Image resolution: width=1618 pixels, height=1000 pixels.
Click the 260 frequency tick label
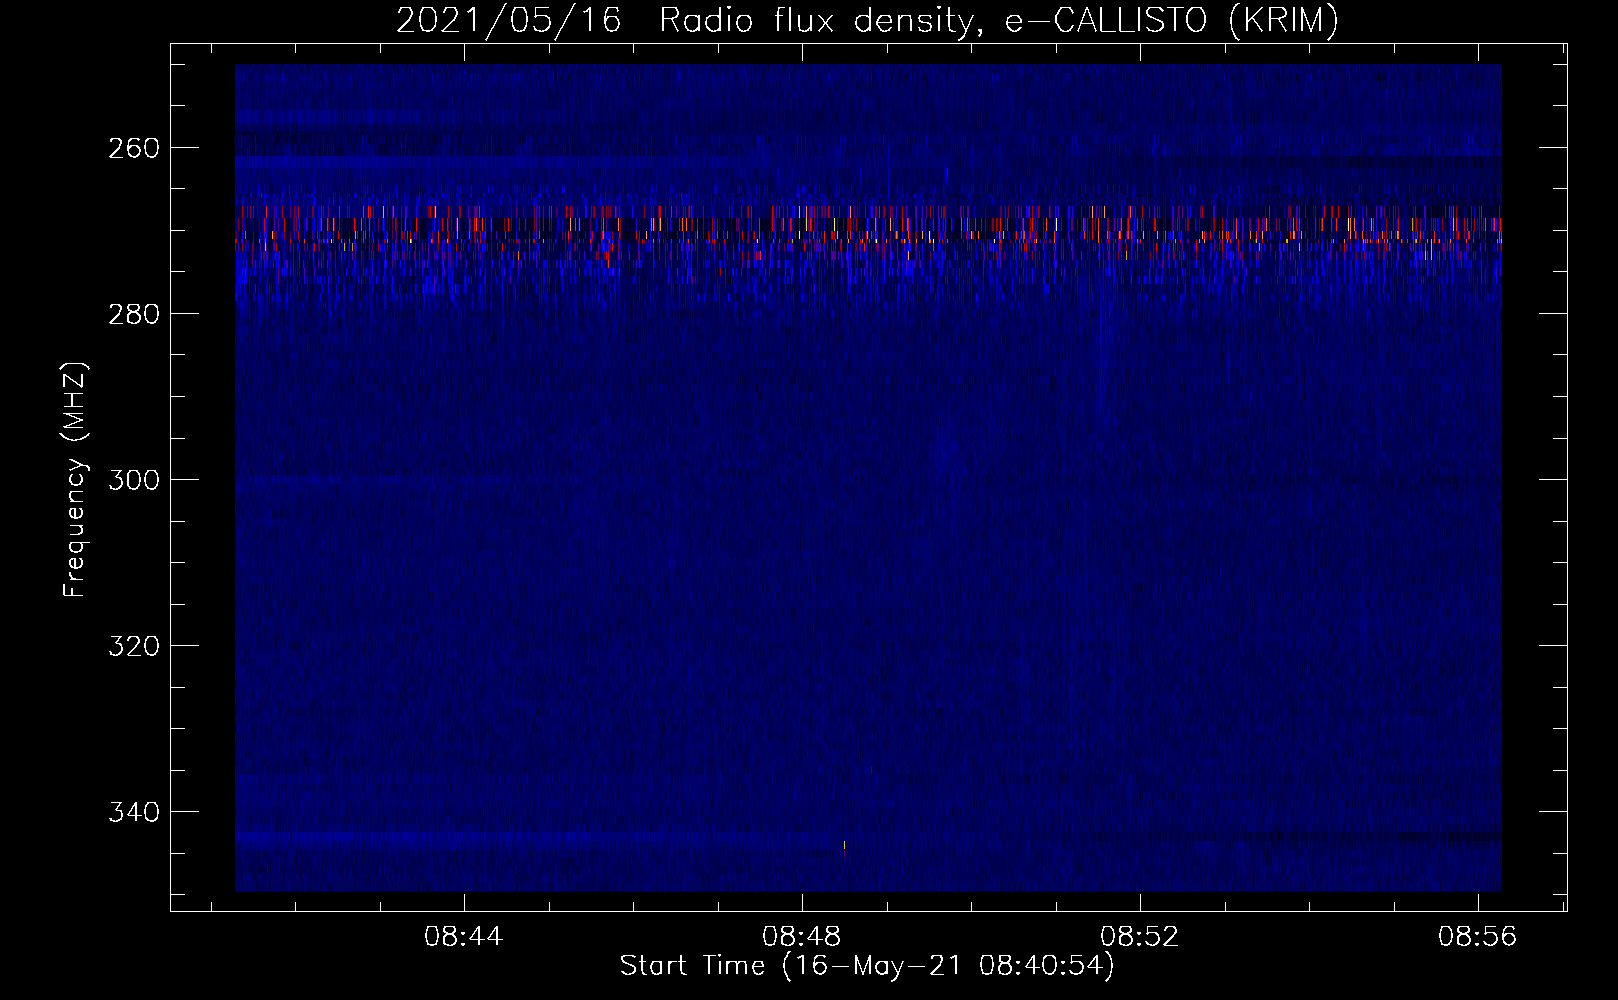click(x=134, y=148)
